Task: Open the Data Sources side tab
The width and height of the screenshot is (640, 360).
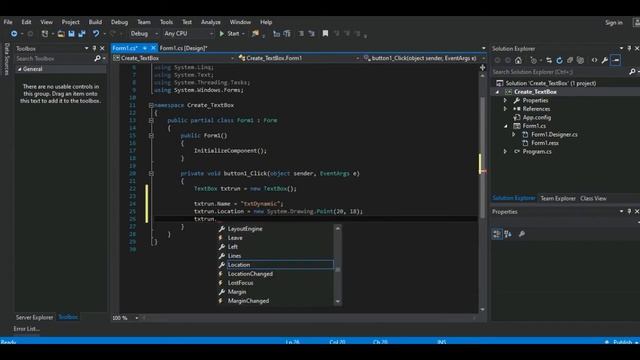Action: [x=7, y=59]
